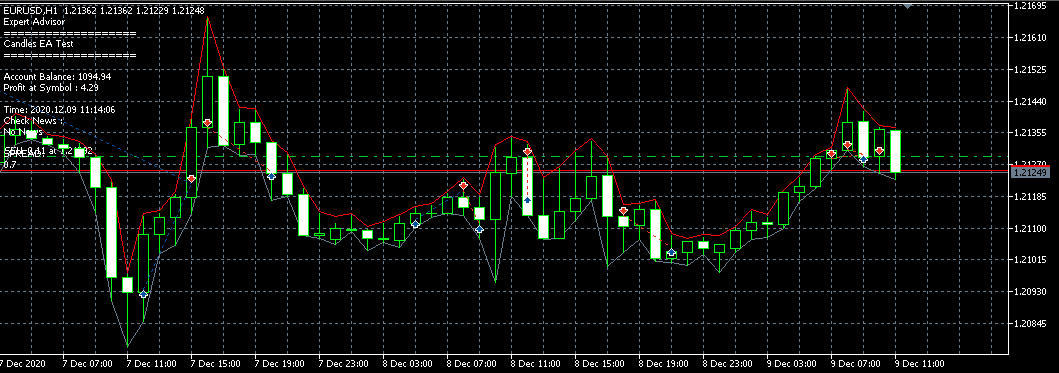Click the blue buy arrow at the 8 Dec 19:00 low
Viewport: 1059px width, 373px height.
671,253
